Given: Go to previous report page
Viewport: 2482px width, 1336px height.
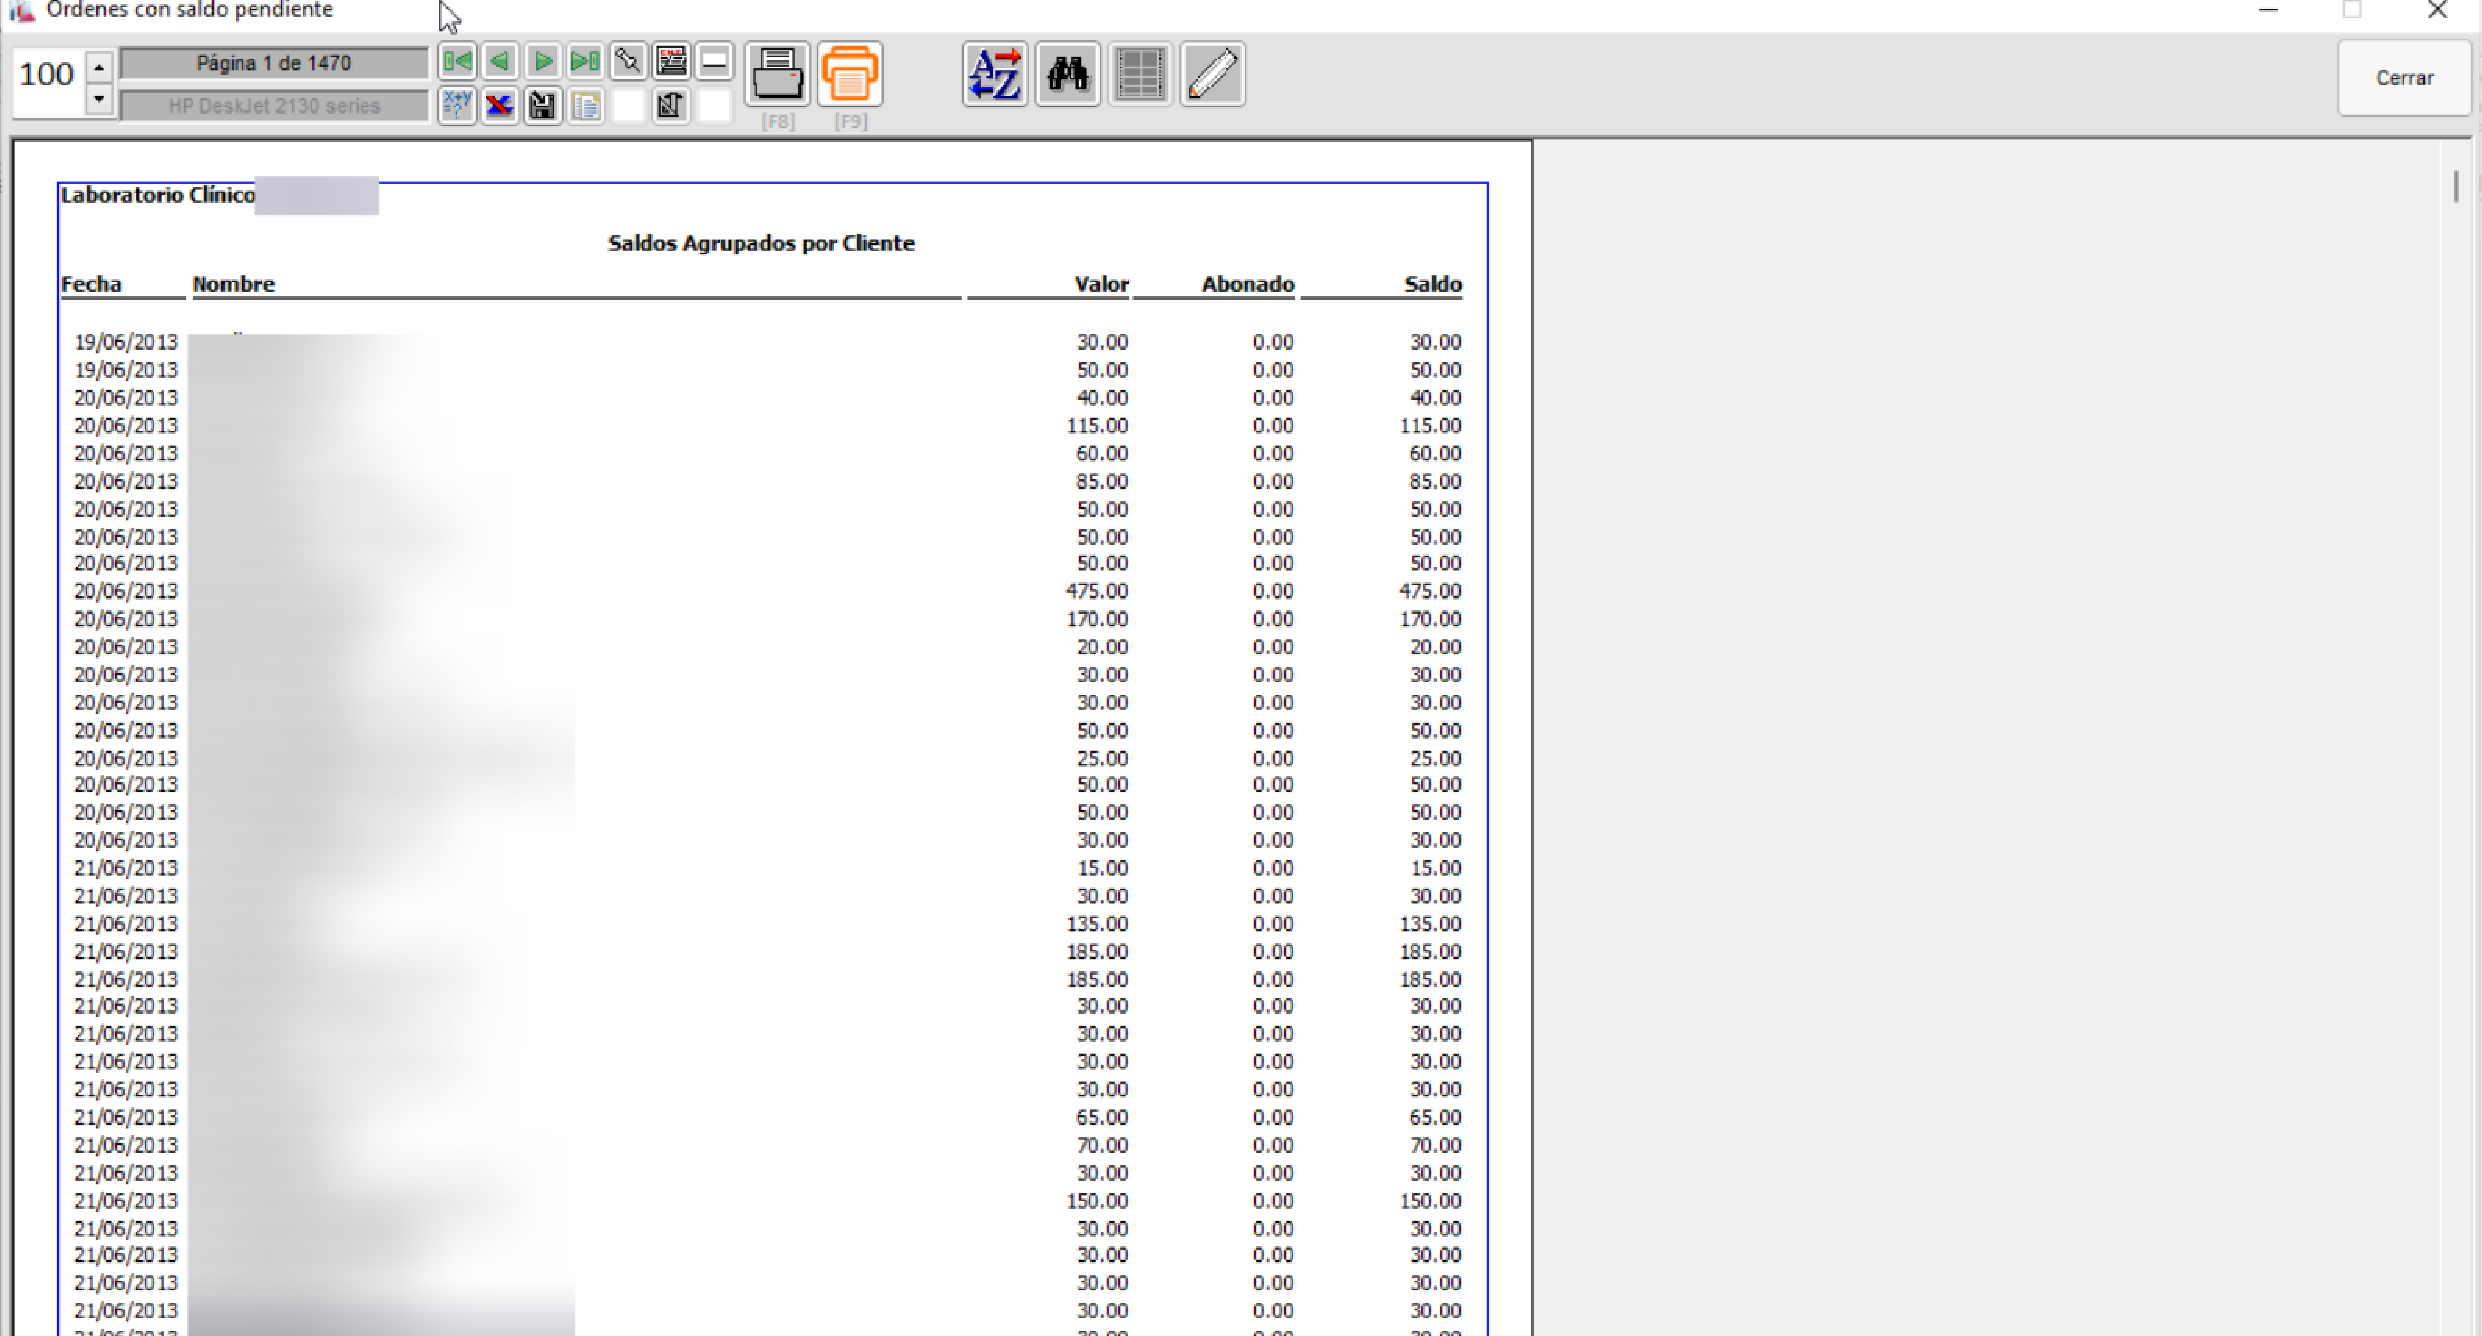Looking at the screenshot, I should coord(500,62).
